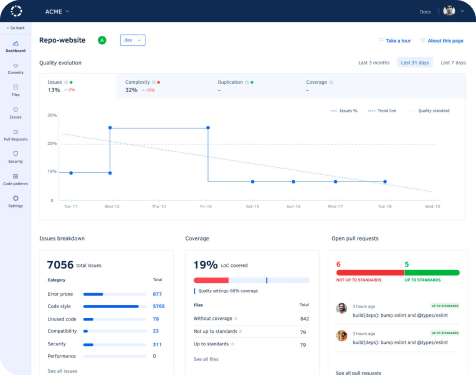476x375 pixels.
Task: Click info icon next to Issues metric
Action: pos(66,82)
